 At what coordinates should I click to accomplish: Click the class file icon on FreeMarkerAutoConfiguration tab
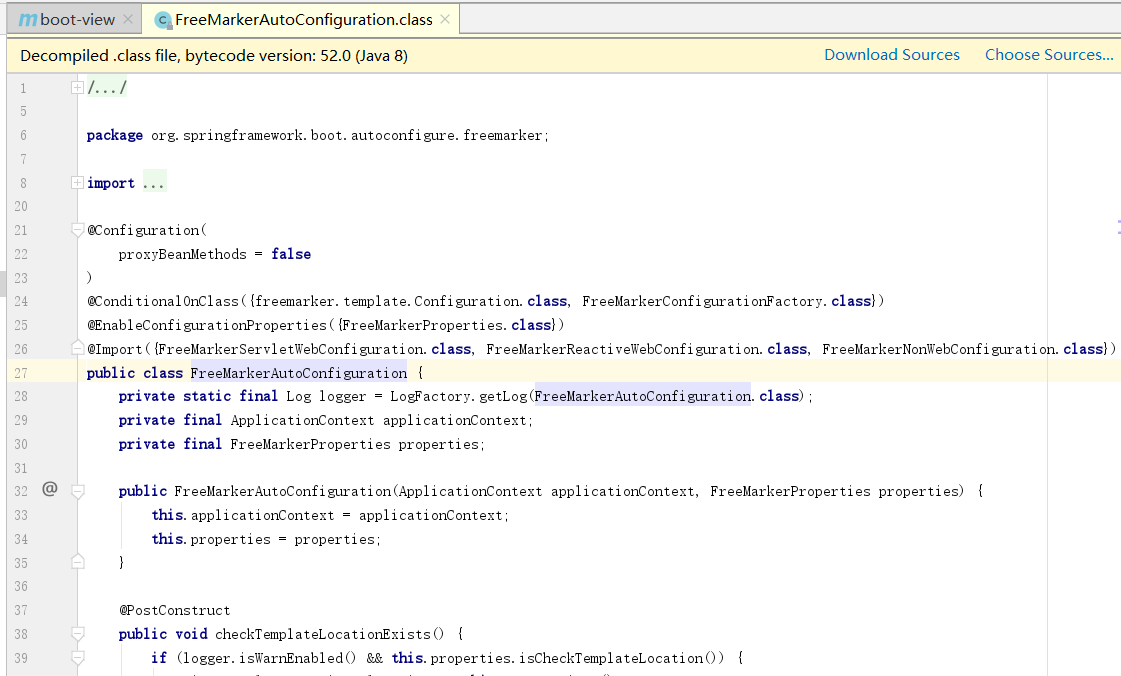pos(163,20)
